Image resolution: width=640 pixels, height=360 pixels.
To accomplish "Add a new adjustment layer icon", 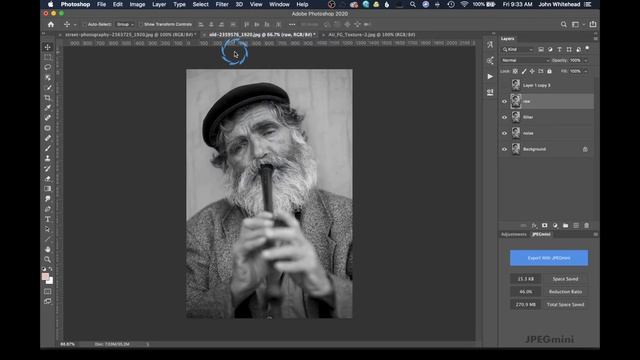I will click(x=555, y=225).
